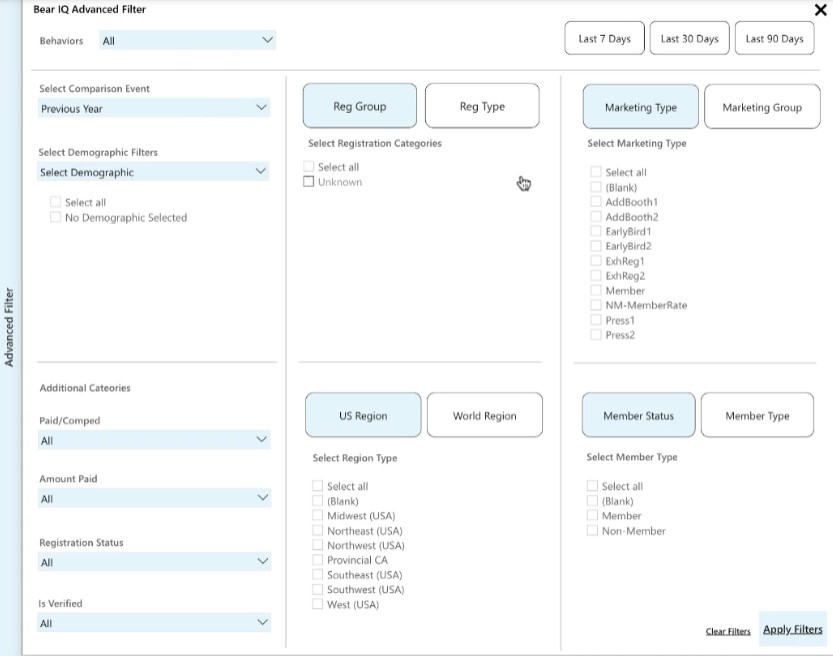Expand the Paid/Comped dropdown

pos(154,440)
